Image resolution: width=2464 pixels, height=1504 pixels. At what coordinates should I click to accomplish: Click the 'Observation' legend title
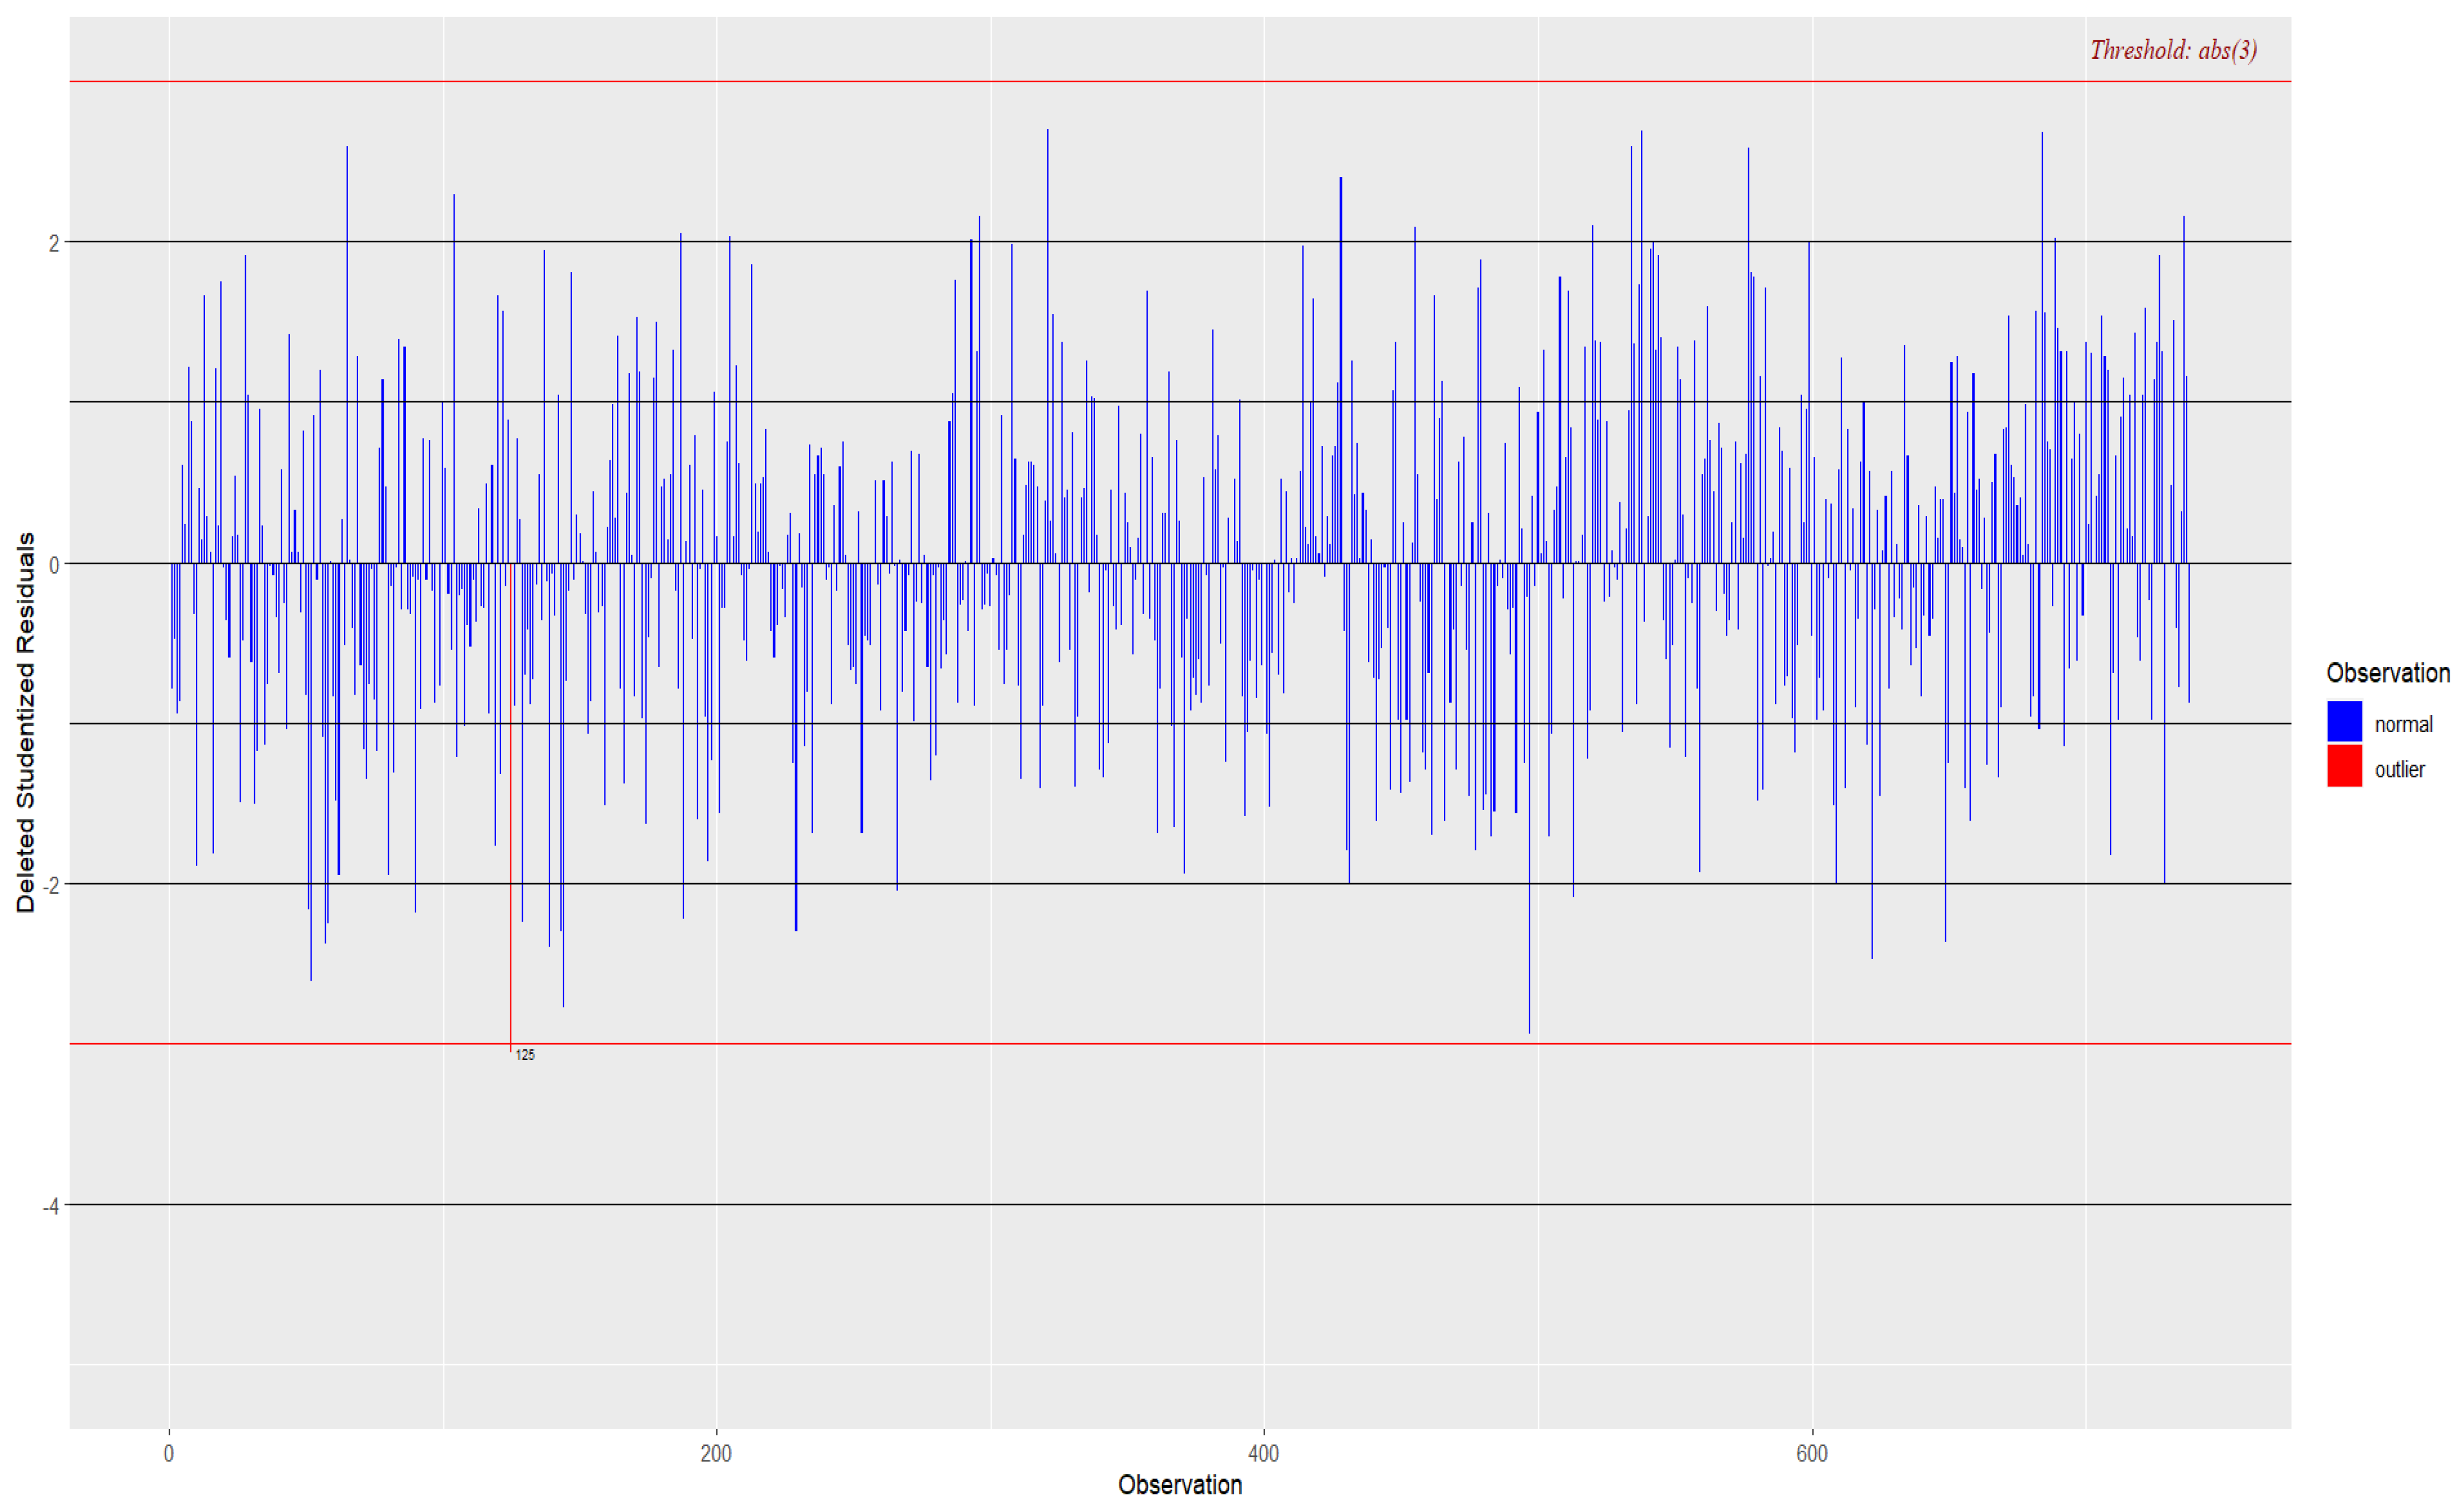2387,673
